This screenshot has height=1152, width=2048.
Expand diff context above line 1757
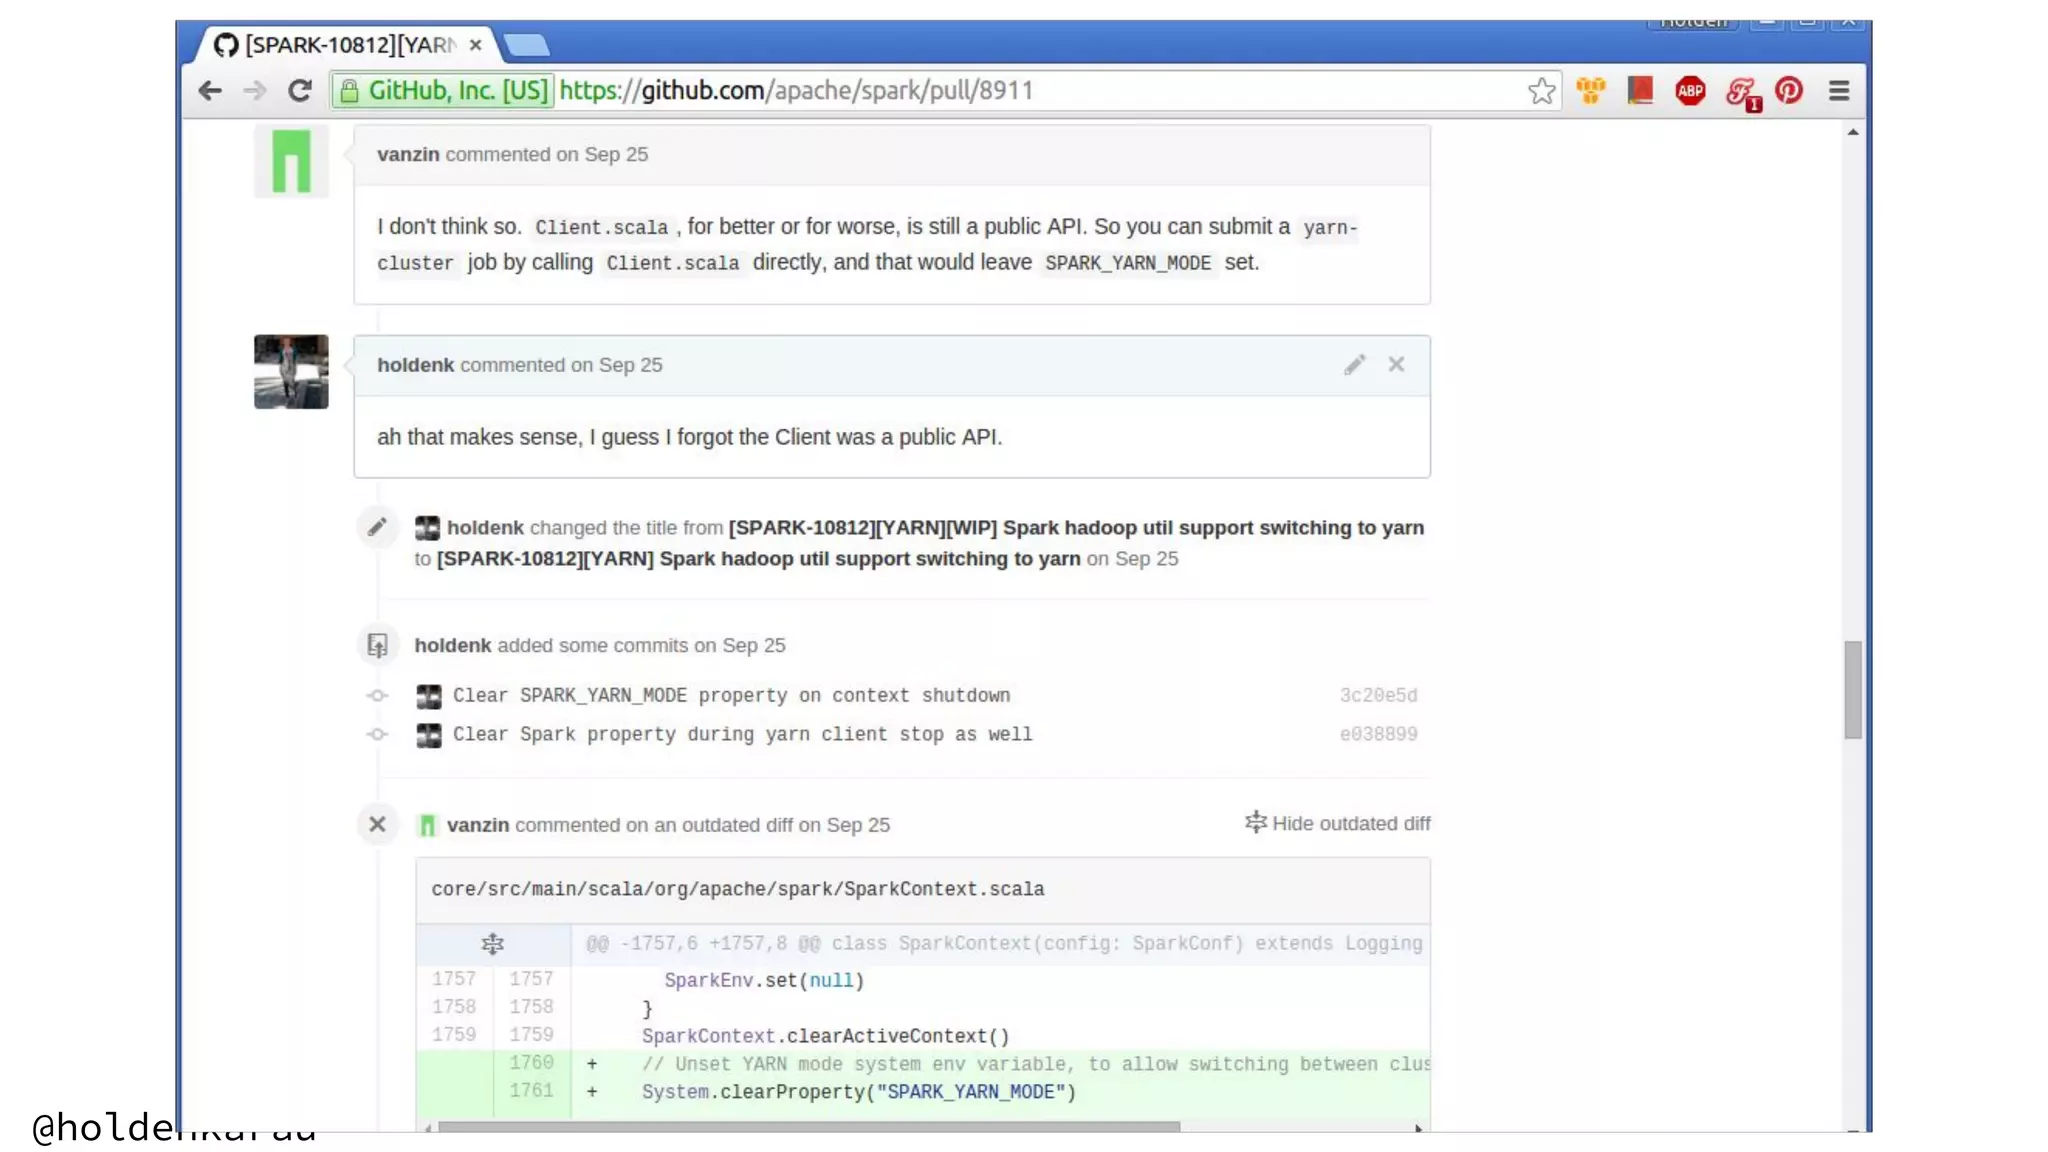[x=492, y=943]
